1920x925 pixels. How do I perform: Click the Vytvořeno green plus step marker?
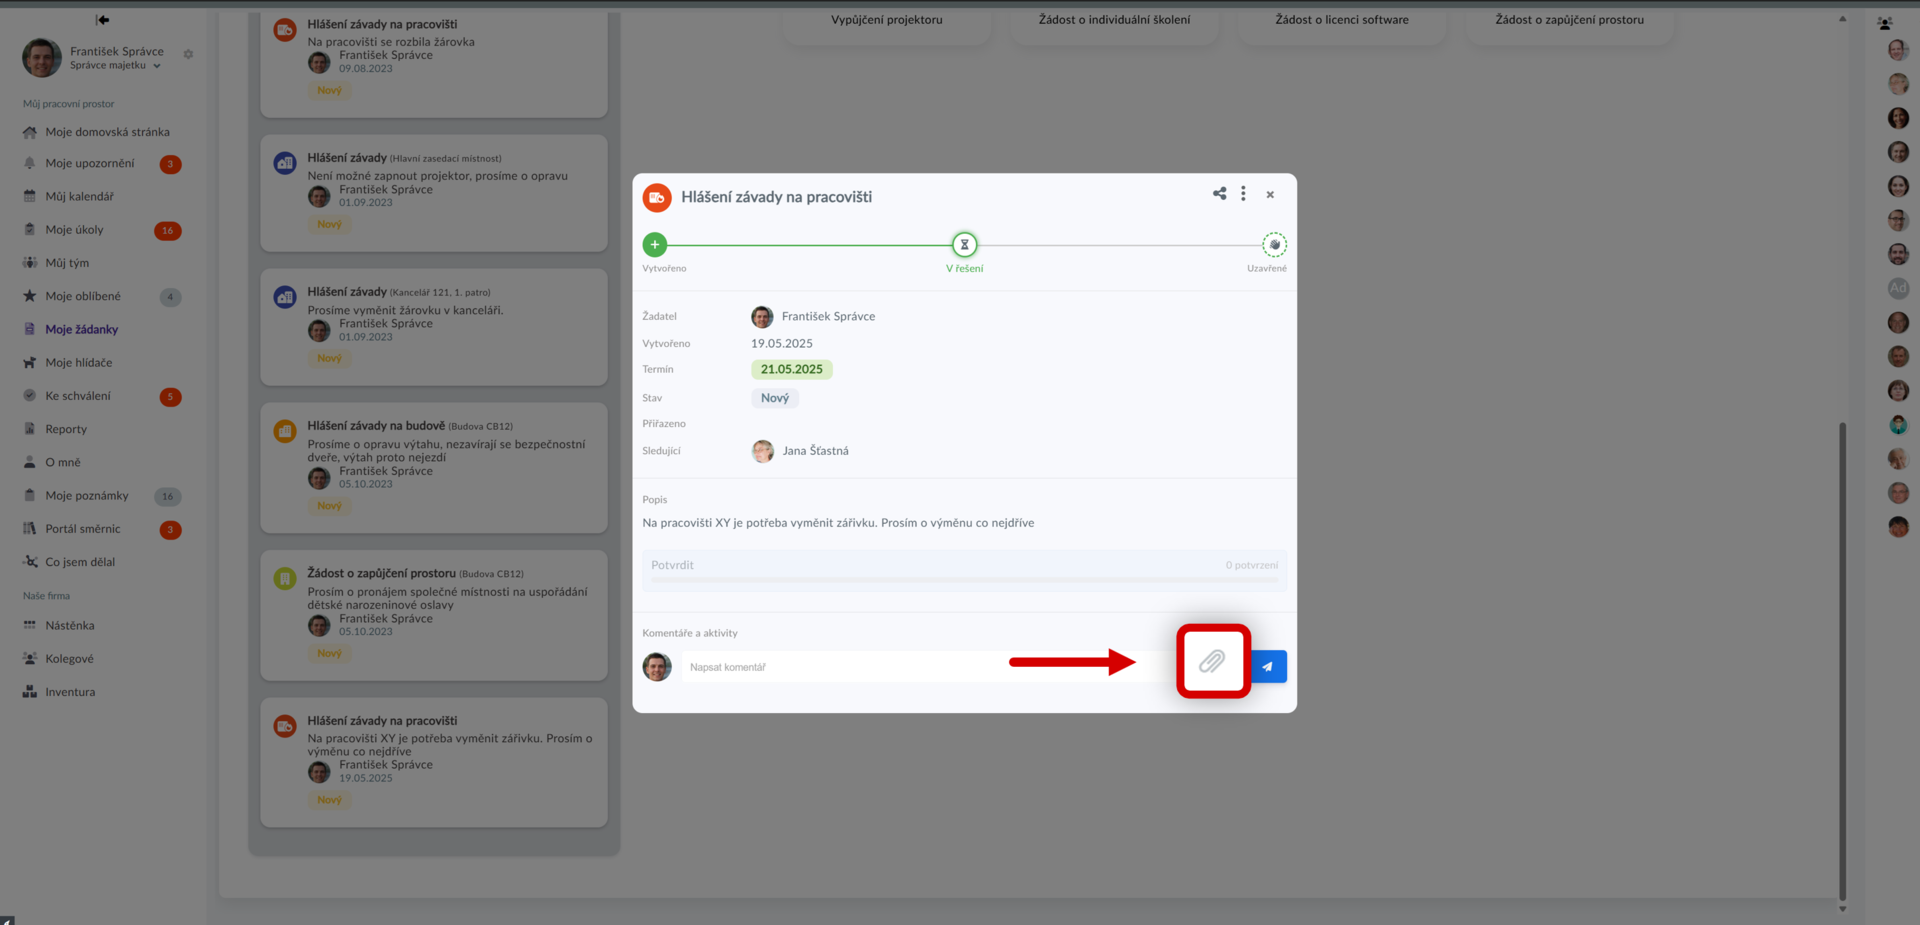[x=655, y=244]
